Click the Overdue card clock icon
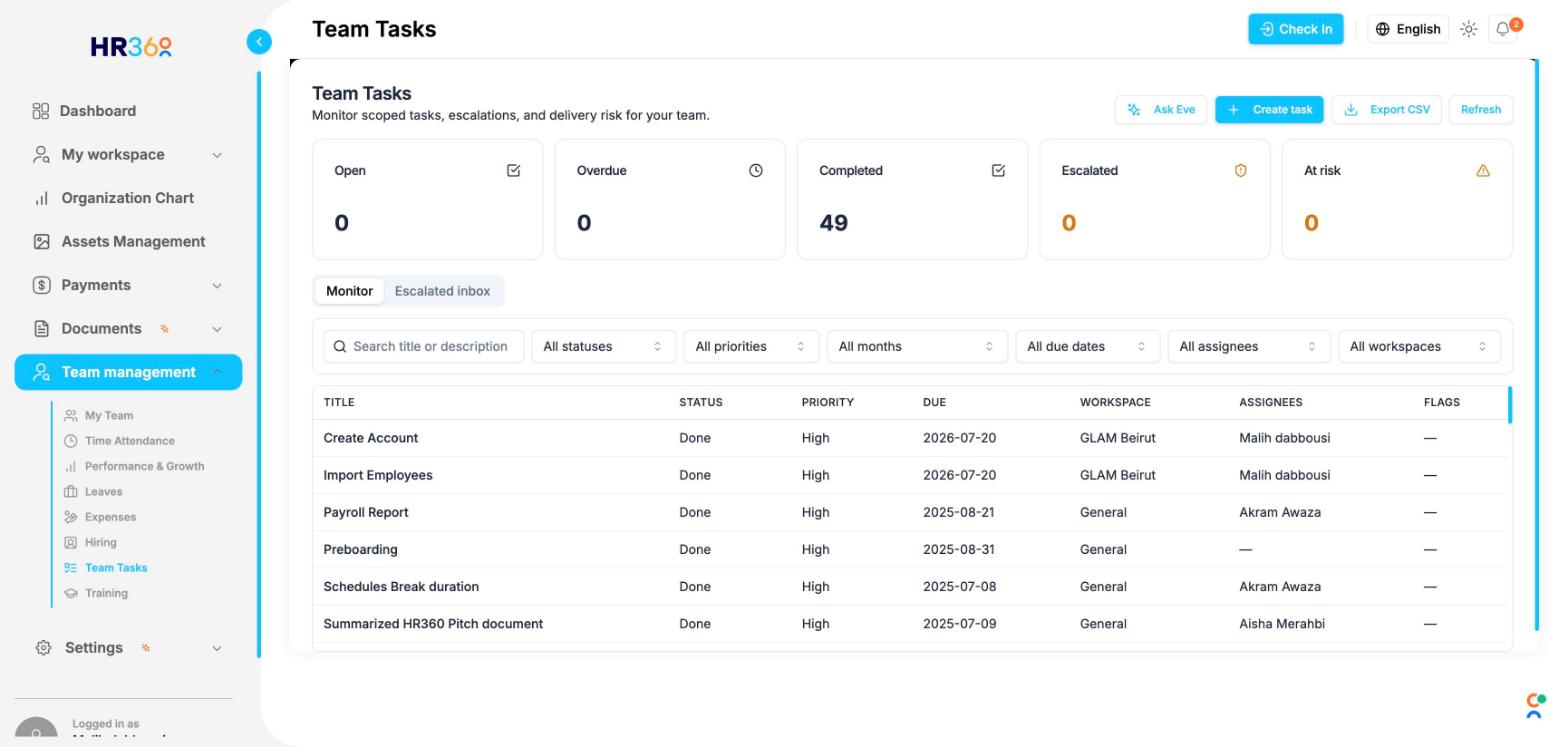The width and height of the screenshot is (1568, 747). tap(756, 171)
